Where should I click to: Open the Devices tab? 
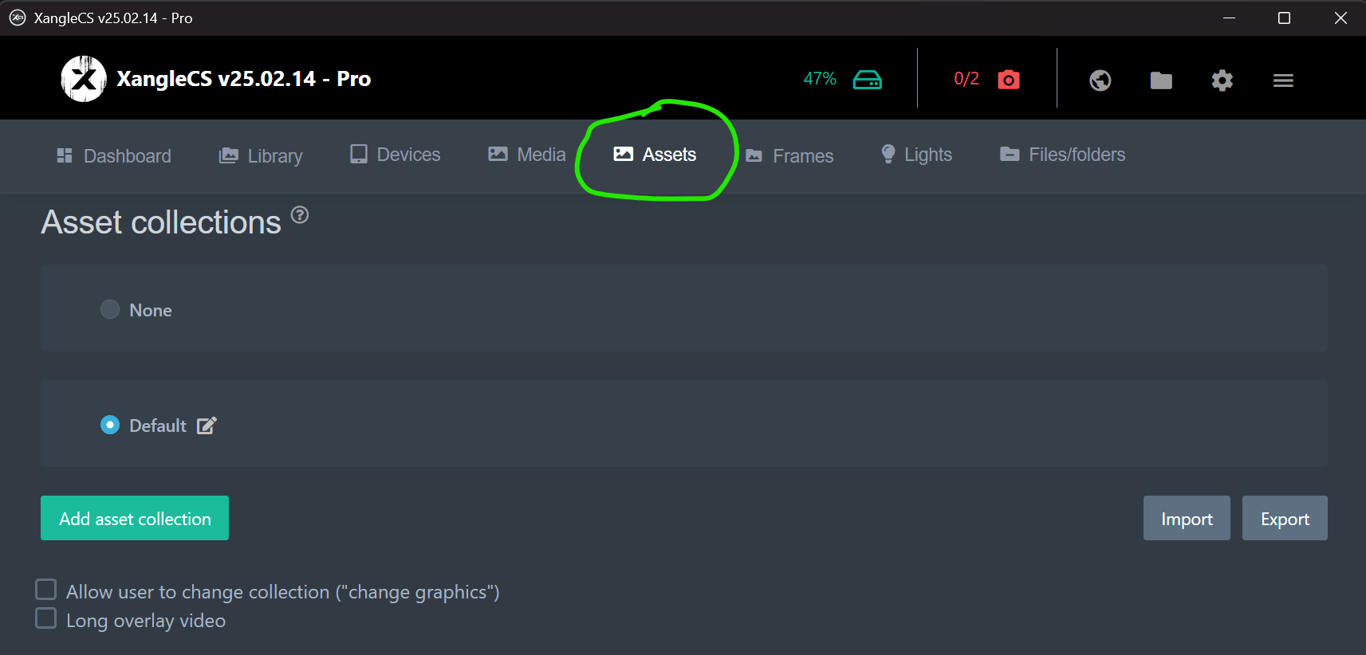(395, 155)
